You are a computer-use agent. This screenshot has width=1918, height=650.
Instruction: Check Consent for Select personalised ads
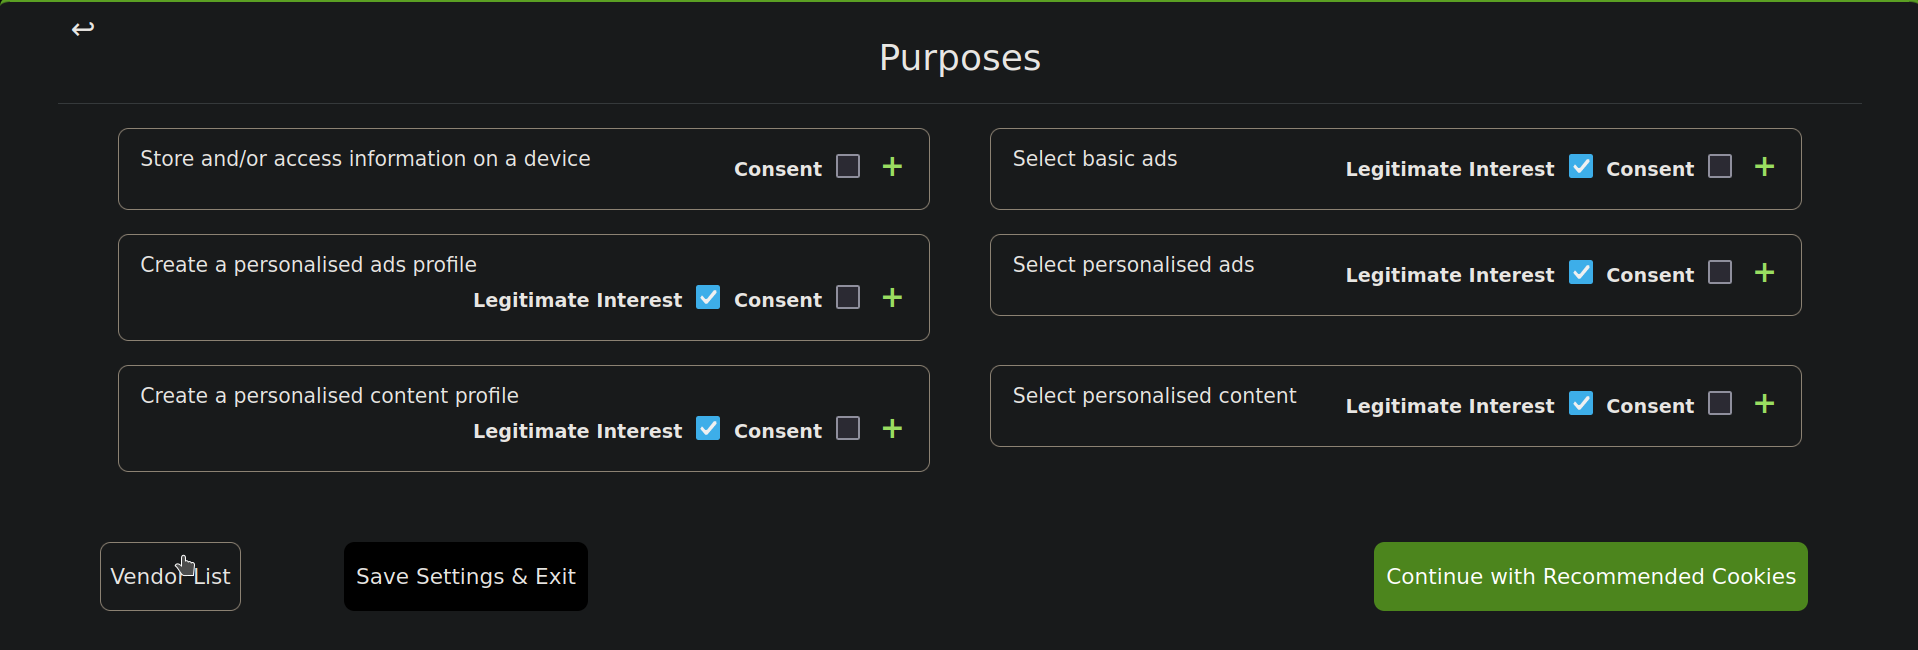click(1720, 272)
